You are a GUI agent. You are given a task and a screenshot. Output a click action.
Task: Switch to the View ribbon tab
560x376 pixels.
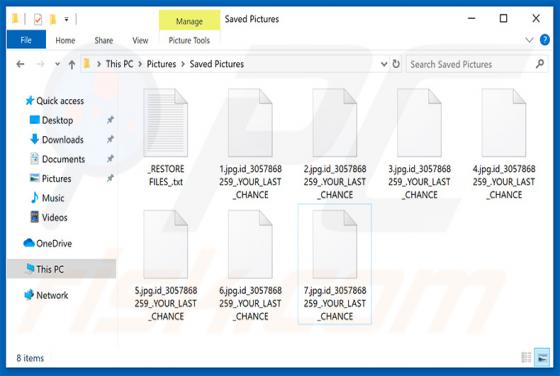pyautogui.click(x=140, y=40)
